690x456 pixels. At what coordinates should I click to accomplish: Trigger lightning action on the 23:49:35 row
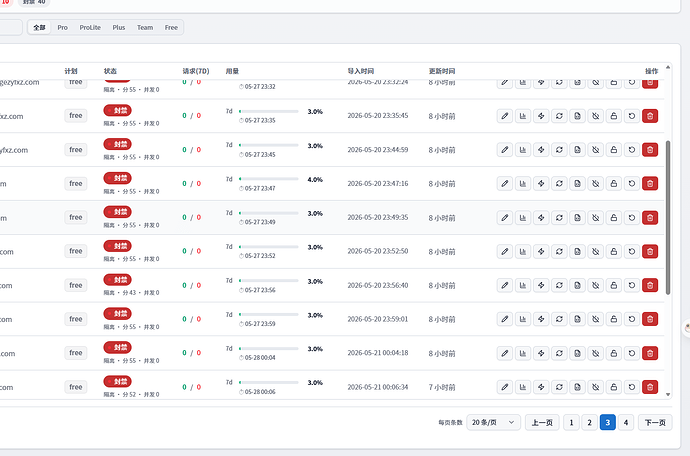click(x=541, y=217)
